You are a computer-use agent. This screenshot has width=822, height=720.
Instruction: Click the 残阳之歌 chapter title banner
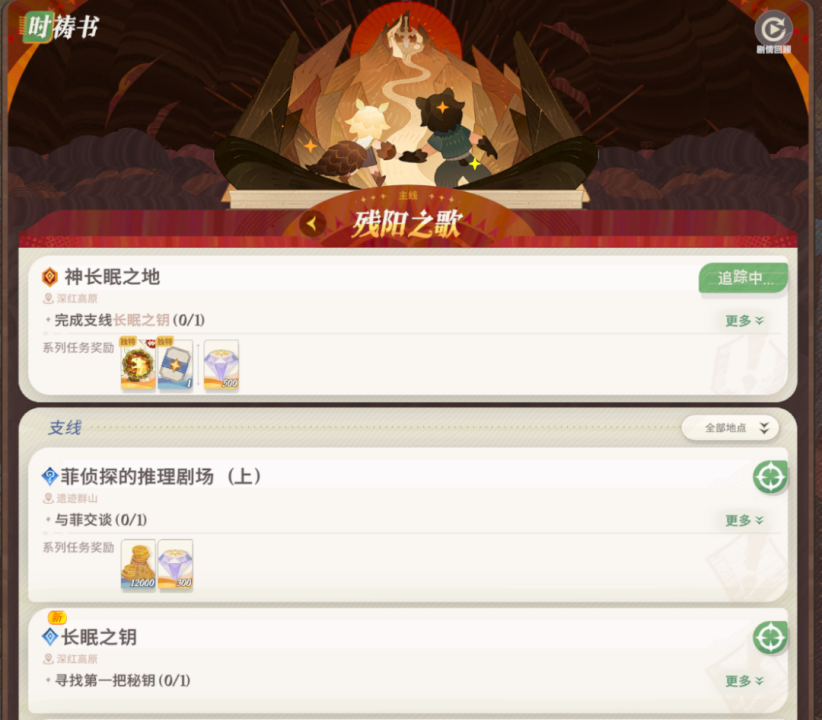407,224
